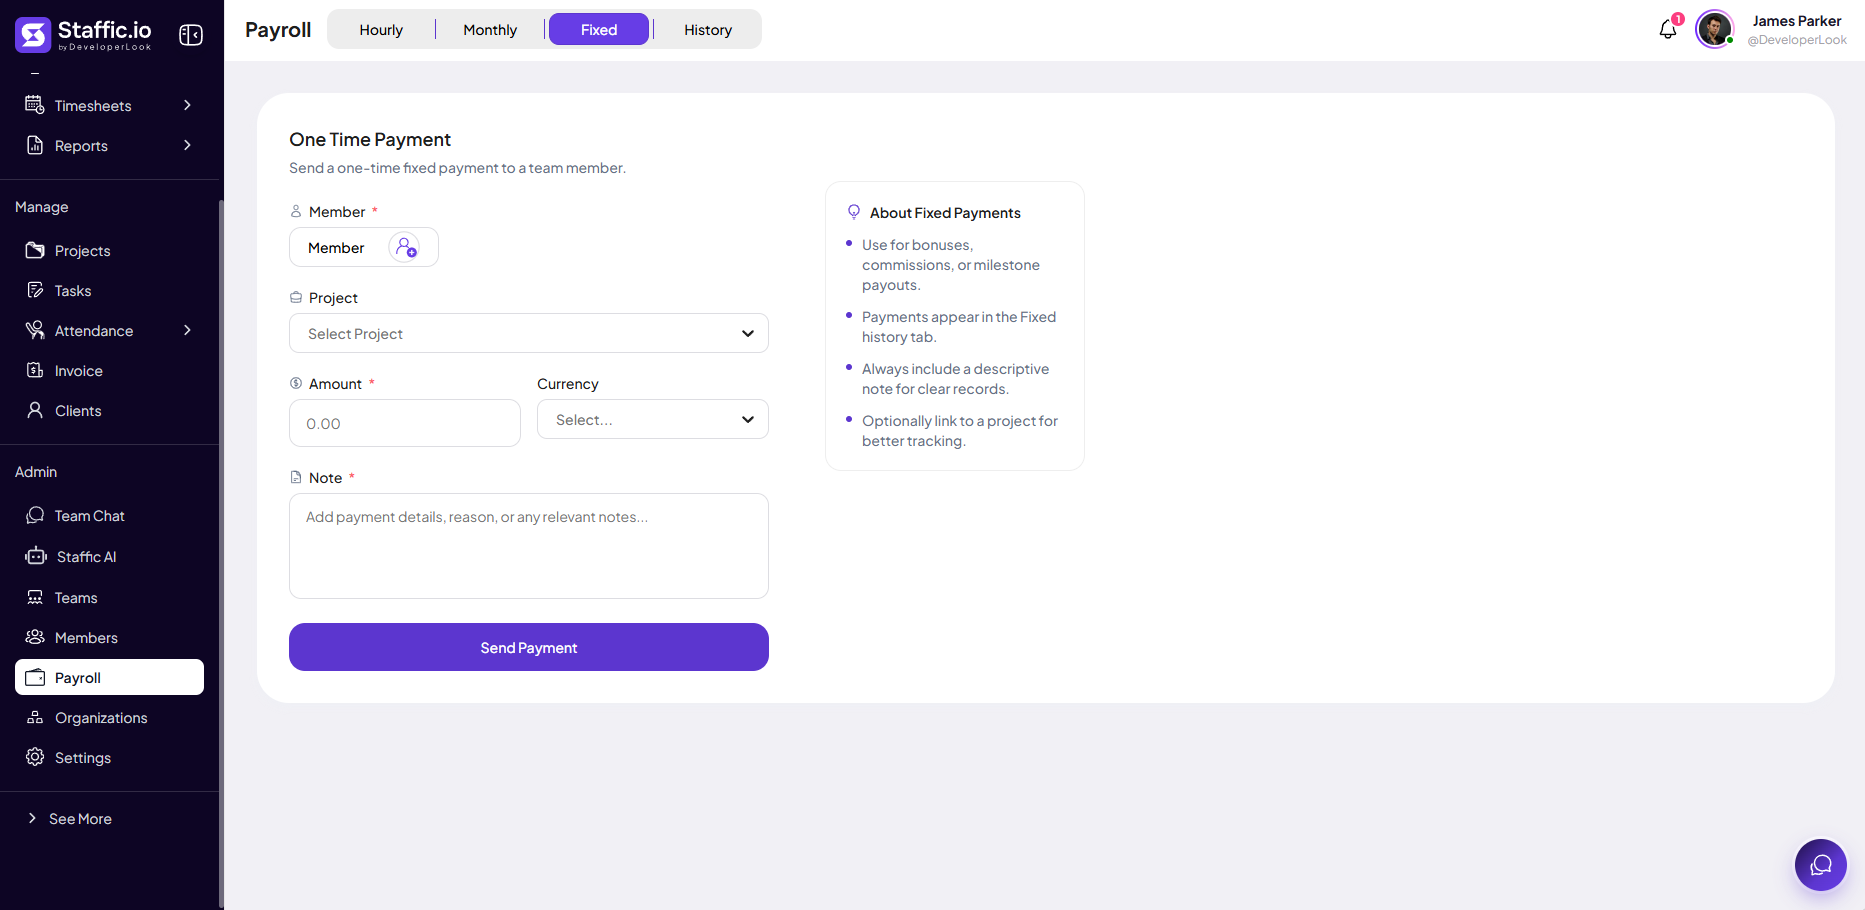Click the Invoice icon in sidebar

click(35, 370)
